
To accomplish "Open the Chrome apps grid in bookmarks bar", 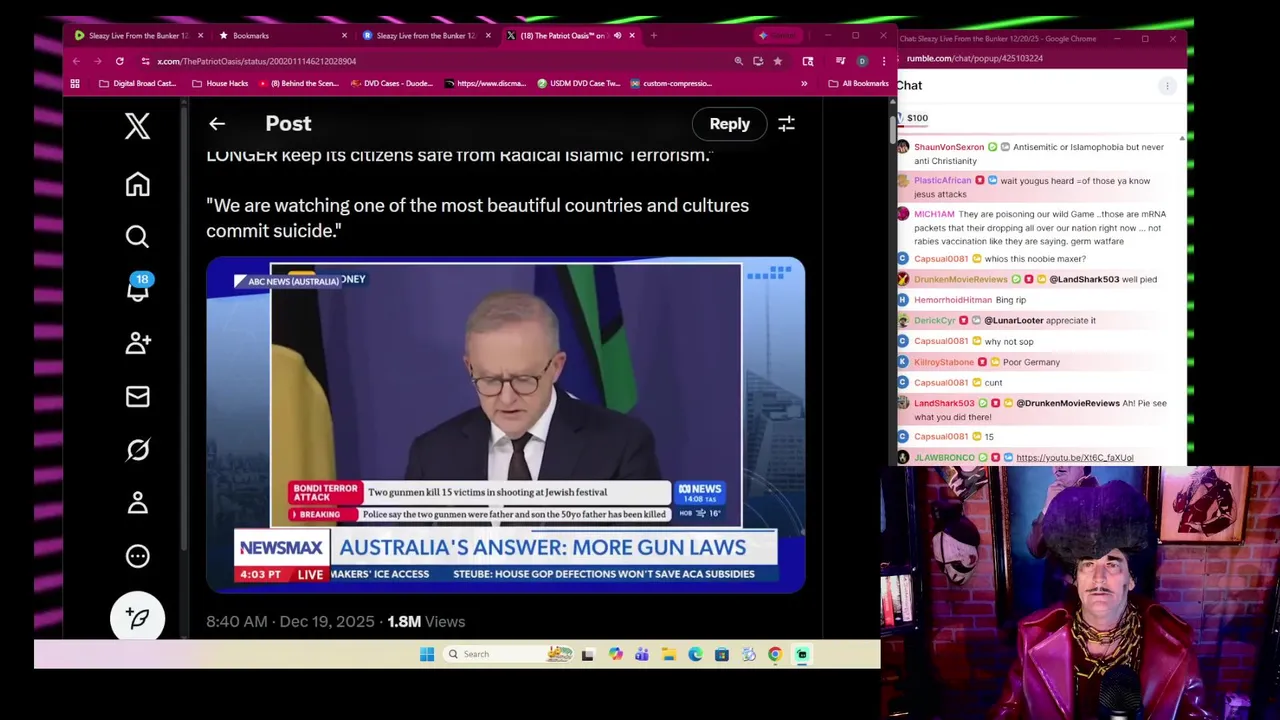I will (75, 84).
